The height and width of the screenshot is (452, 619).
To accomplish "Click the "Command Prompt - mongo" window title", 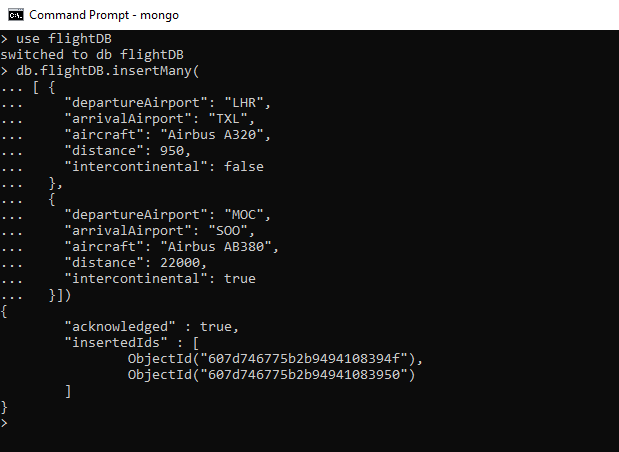I will coord(104,15).
